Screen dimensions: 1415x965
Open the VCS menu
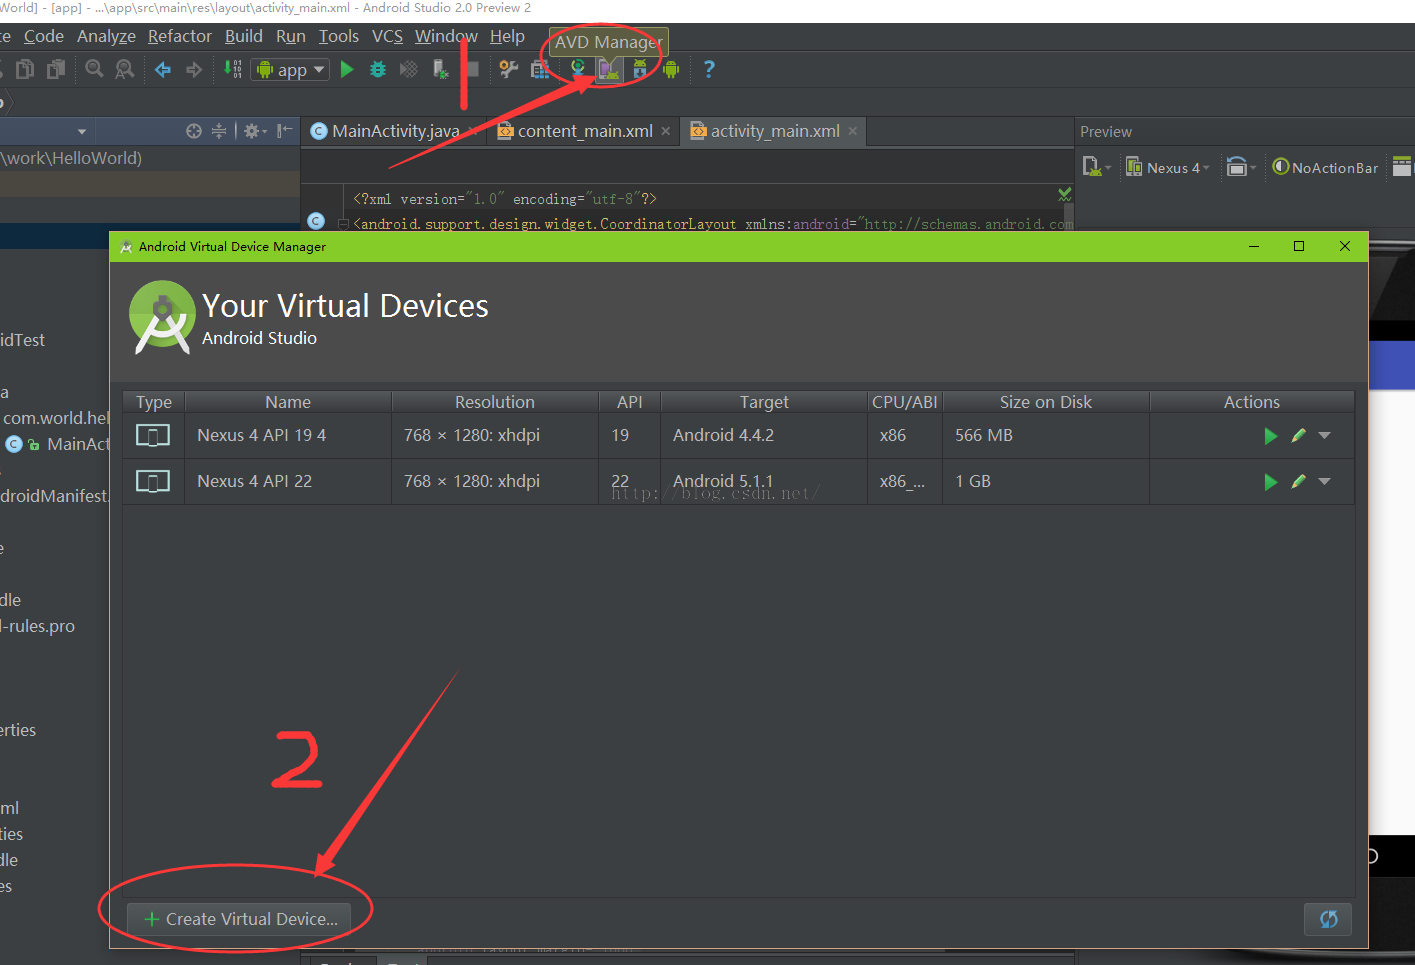388,36
